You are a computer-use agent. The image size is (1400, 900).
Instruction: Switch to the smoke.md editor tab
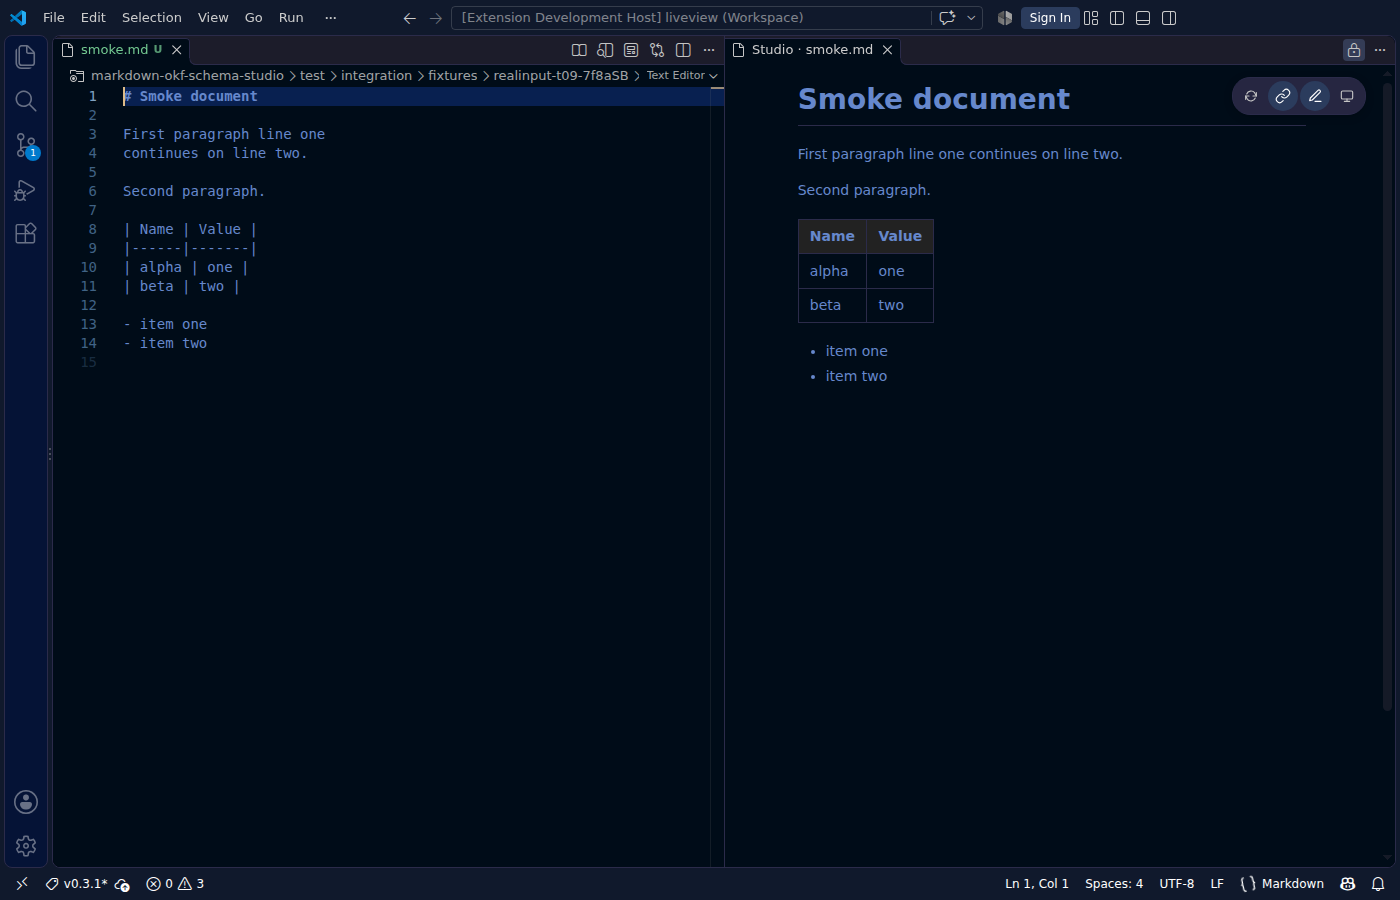[x=122, y=50]
